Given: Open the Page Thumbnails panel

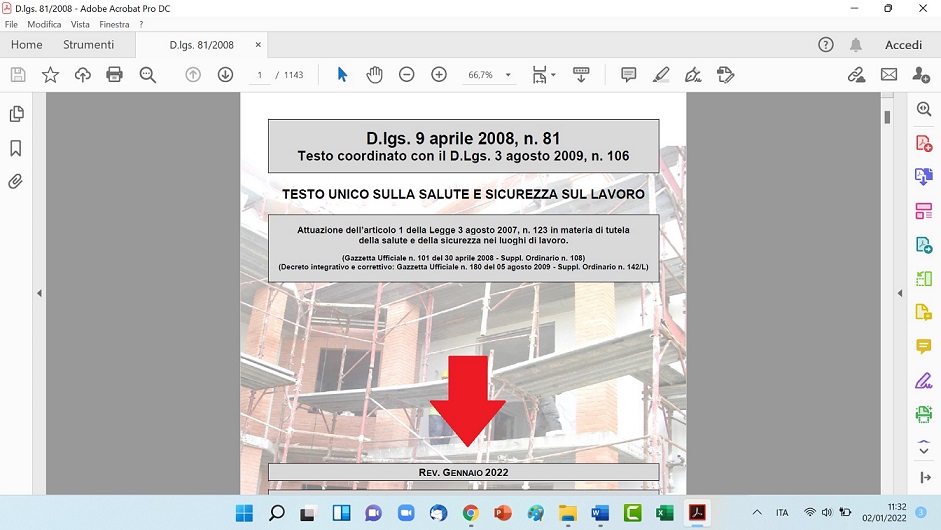Looking at the screenshot, I should [x=16, y=114].
